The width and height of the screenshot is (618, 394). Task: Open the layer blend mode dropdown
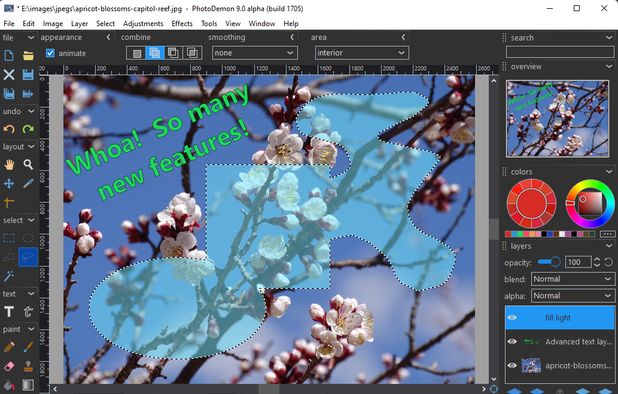(x=573, y=279)
